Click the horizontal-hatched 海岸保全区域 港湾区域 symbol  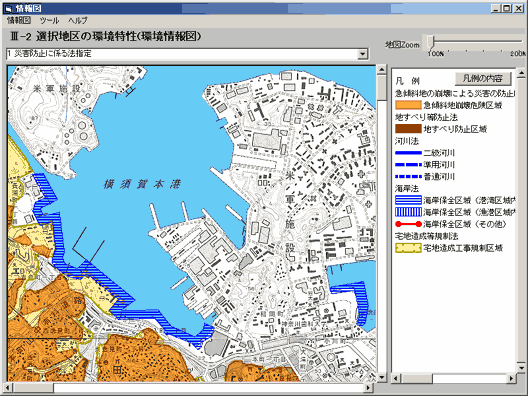408,200
